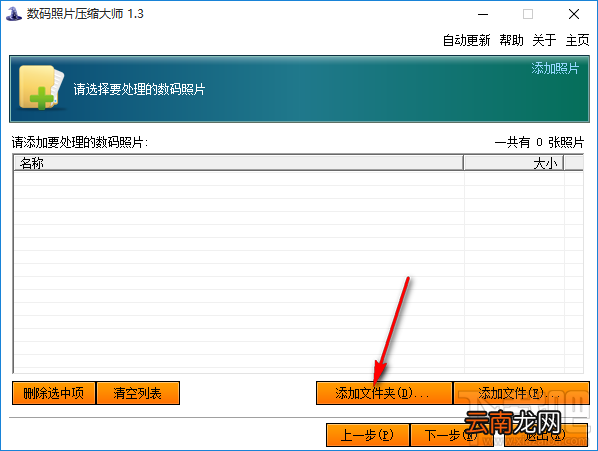Click the 删除选中项 button
598x451 pixels.
[x=54, y=393]
